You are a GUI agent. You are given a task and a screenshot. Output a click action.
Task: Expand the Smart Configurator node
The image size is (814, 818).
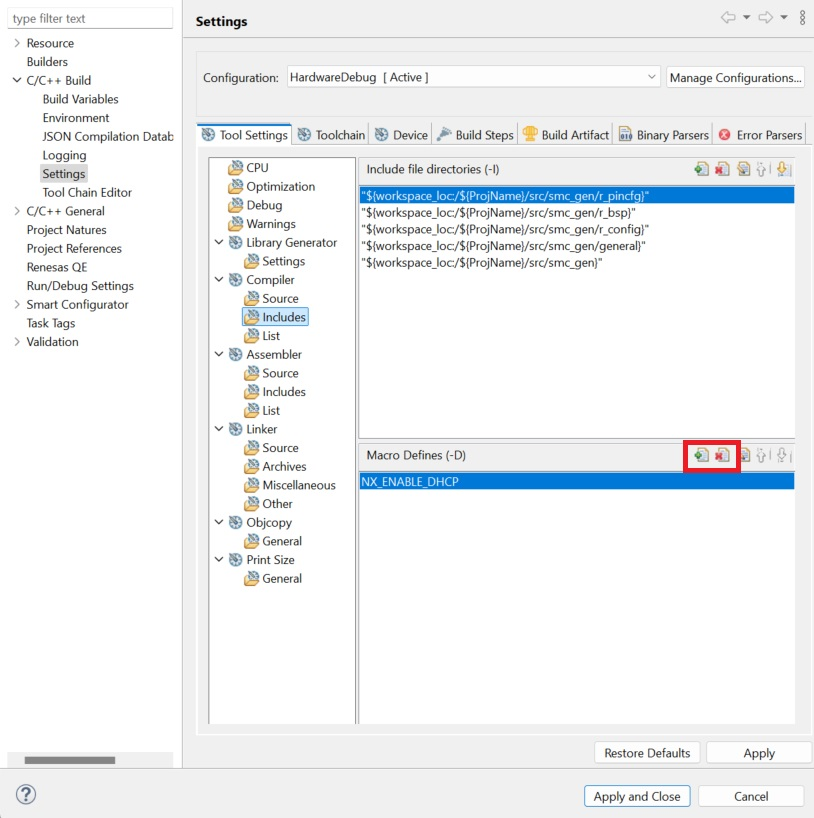17,305
